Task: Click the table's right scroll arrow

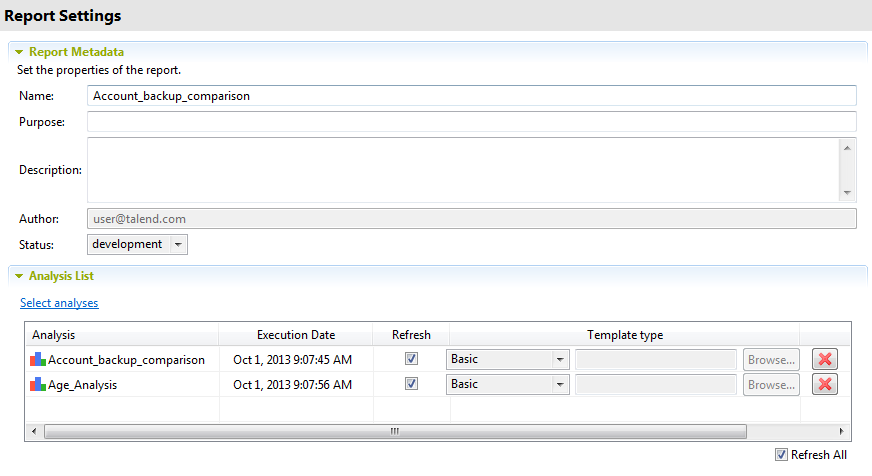Action: coord(841,431)
